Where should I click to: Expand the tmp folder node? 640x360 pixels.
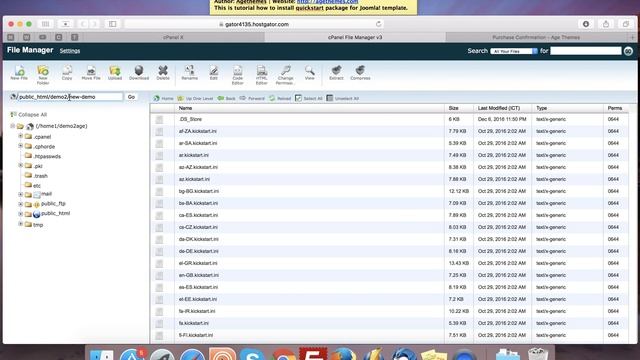20,224
